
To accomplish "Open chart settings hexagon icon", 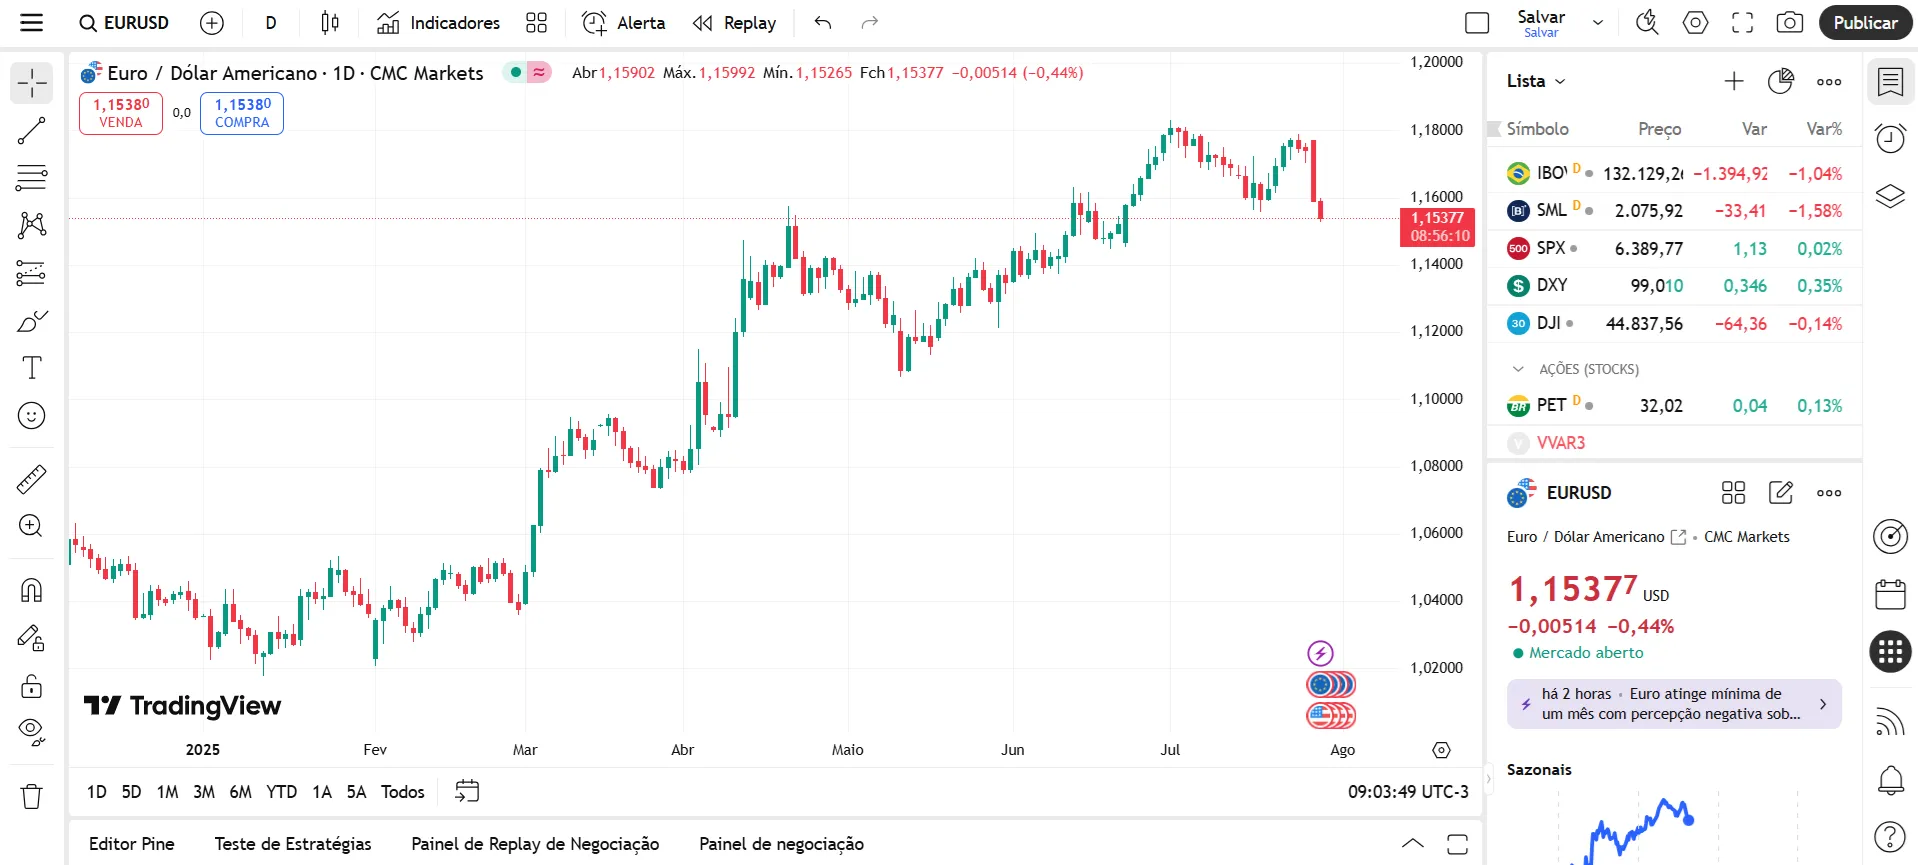I will pyautogui.click(x=1696, y=22).
